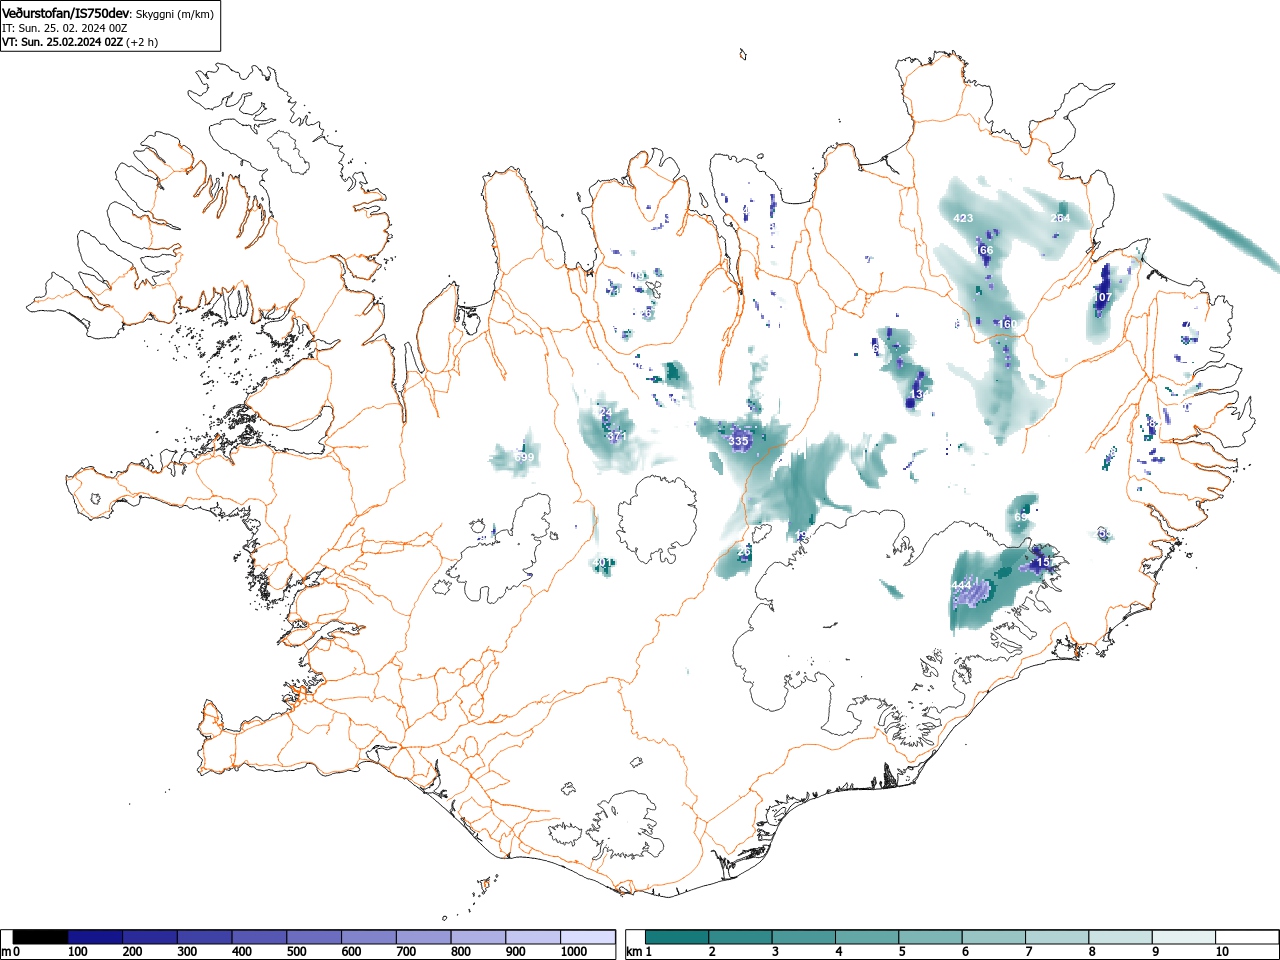Screen dimensions: 1280x960
Task: Click the visibility value '599' on the map
Action: pyautogui.click(x=524, y=457)
